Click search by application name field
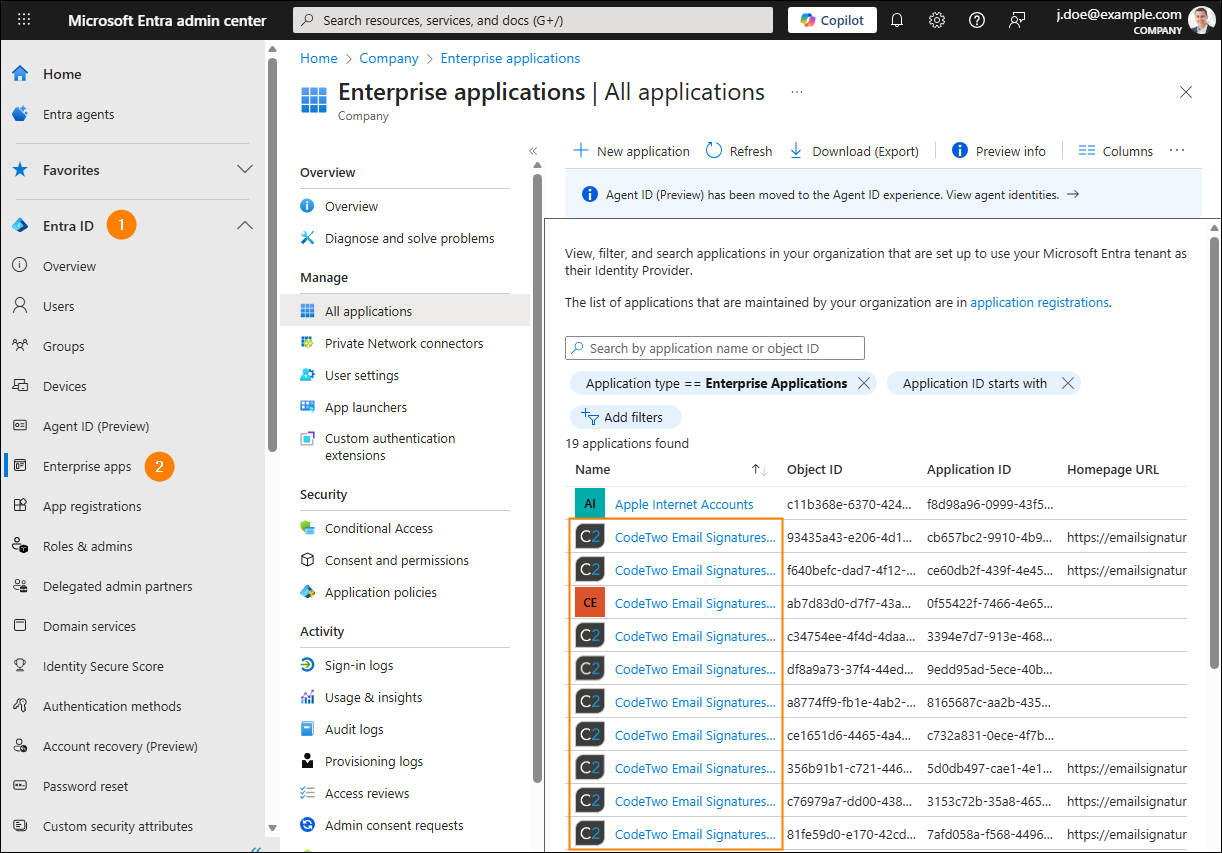The width and height of the screenshot is (1222, 853). pos(715,348)
